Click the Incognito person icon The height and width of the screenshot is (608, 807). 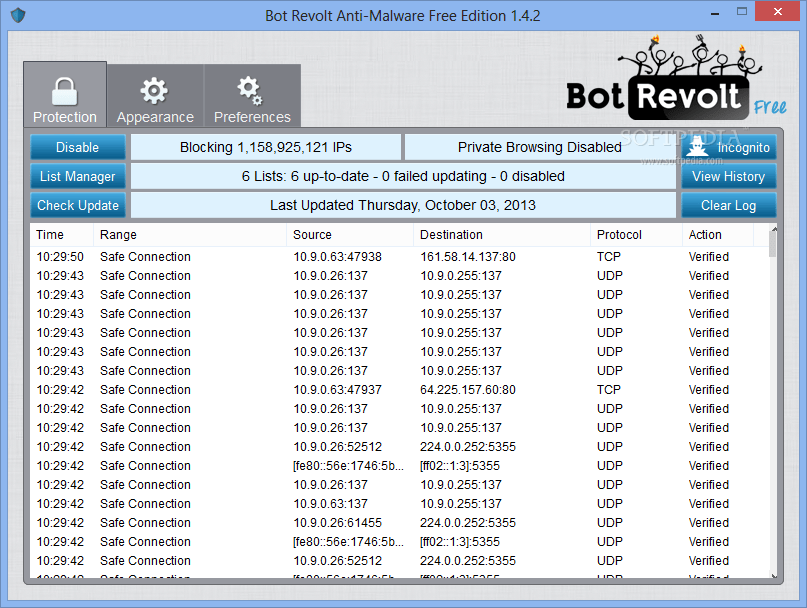[697, 146]
